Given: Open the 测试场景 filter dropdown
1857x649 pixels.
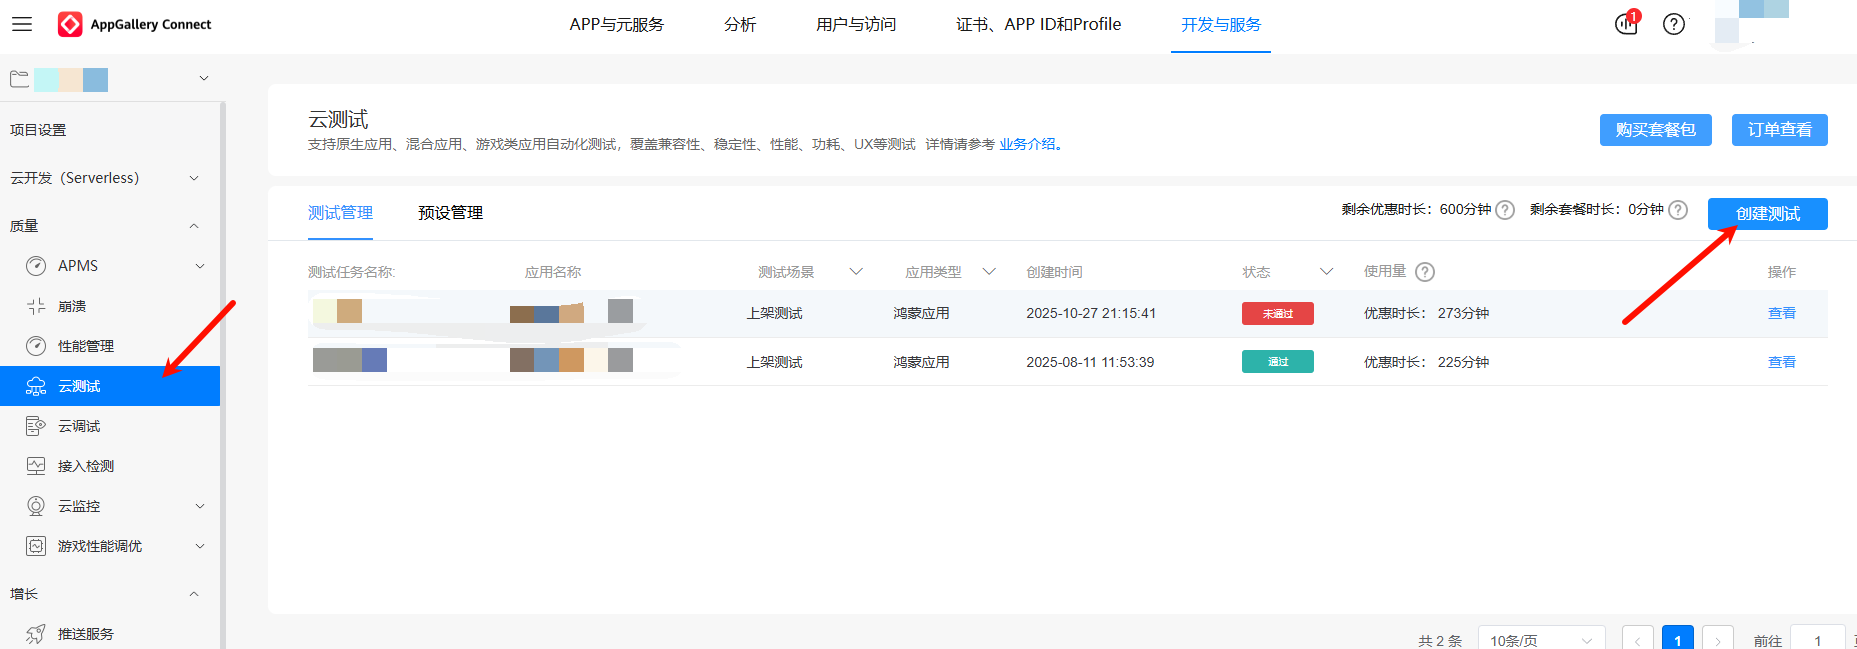Looking at the screenshot, I should pos(856,272).
